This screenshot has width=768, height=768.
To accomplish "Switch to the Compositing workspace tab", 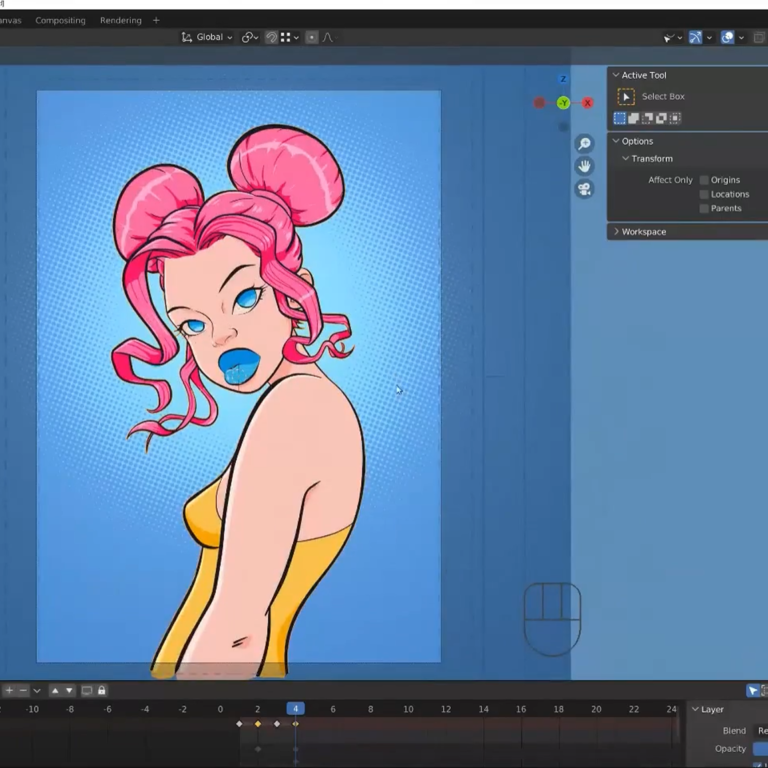I will tap(60, 20).
